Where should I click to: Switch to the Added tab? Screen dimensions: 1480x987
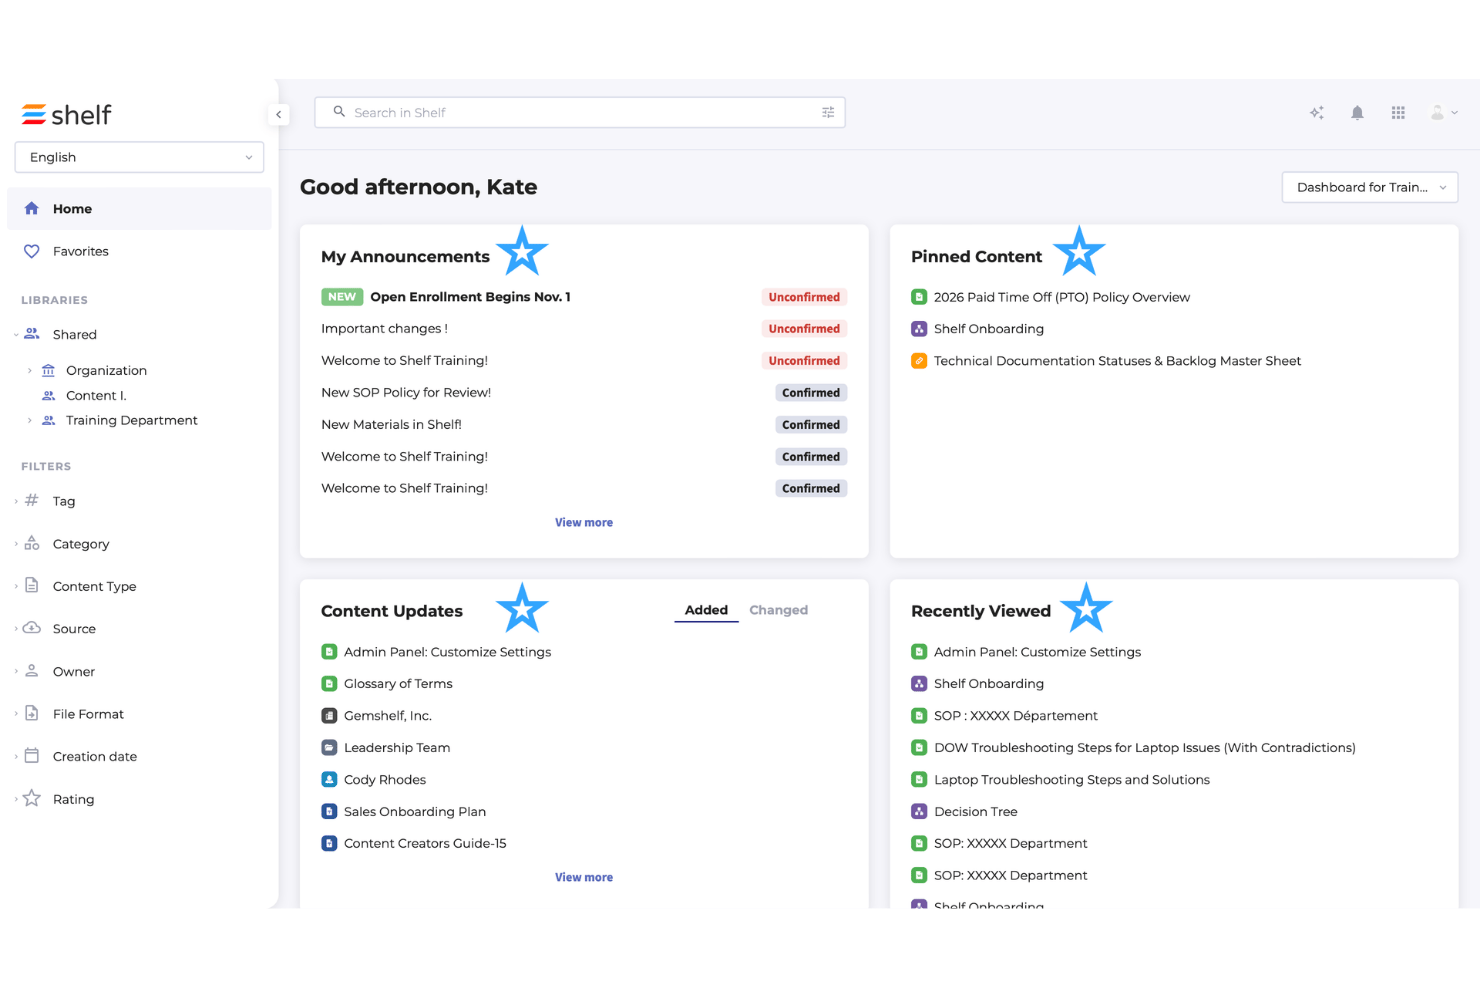[x=706, y=610]
